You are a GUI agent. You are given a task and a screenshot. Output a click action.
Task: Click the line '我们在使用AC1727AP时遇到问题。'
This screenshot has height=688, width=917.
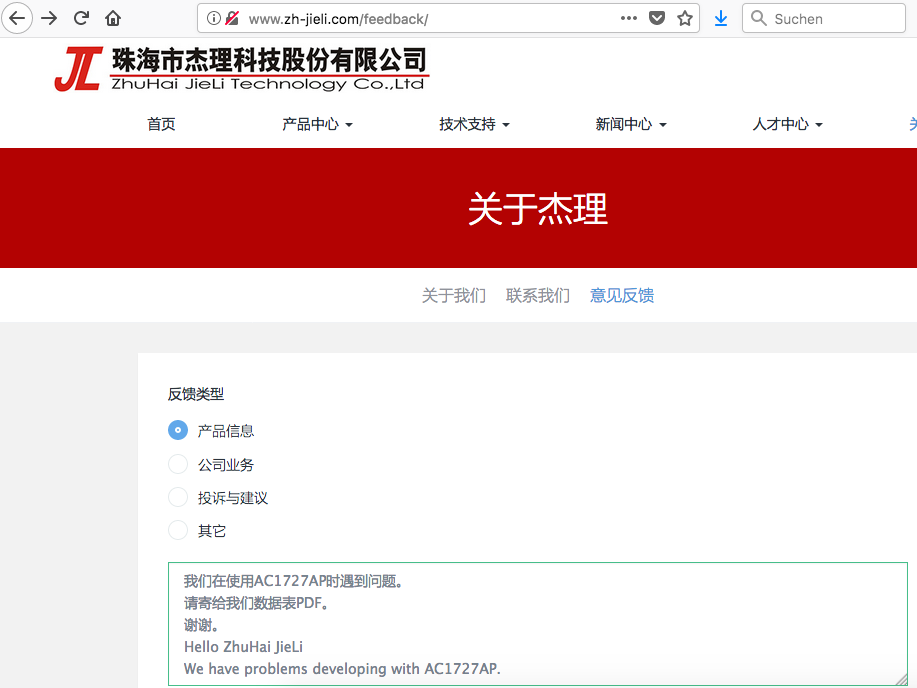[x=294, y=581]
